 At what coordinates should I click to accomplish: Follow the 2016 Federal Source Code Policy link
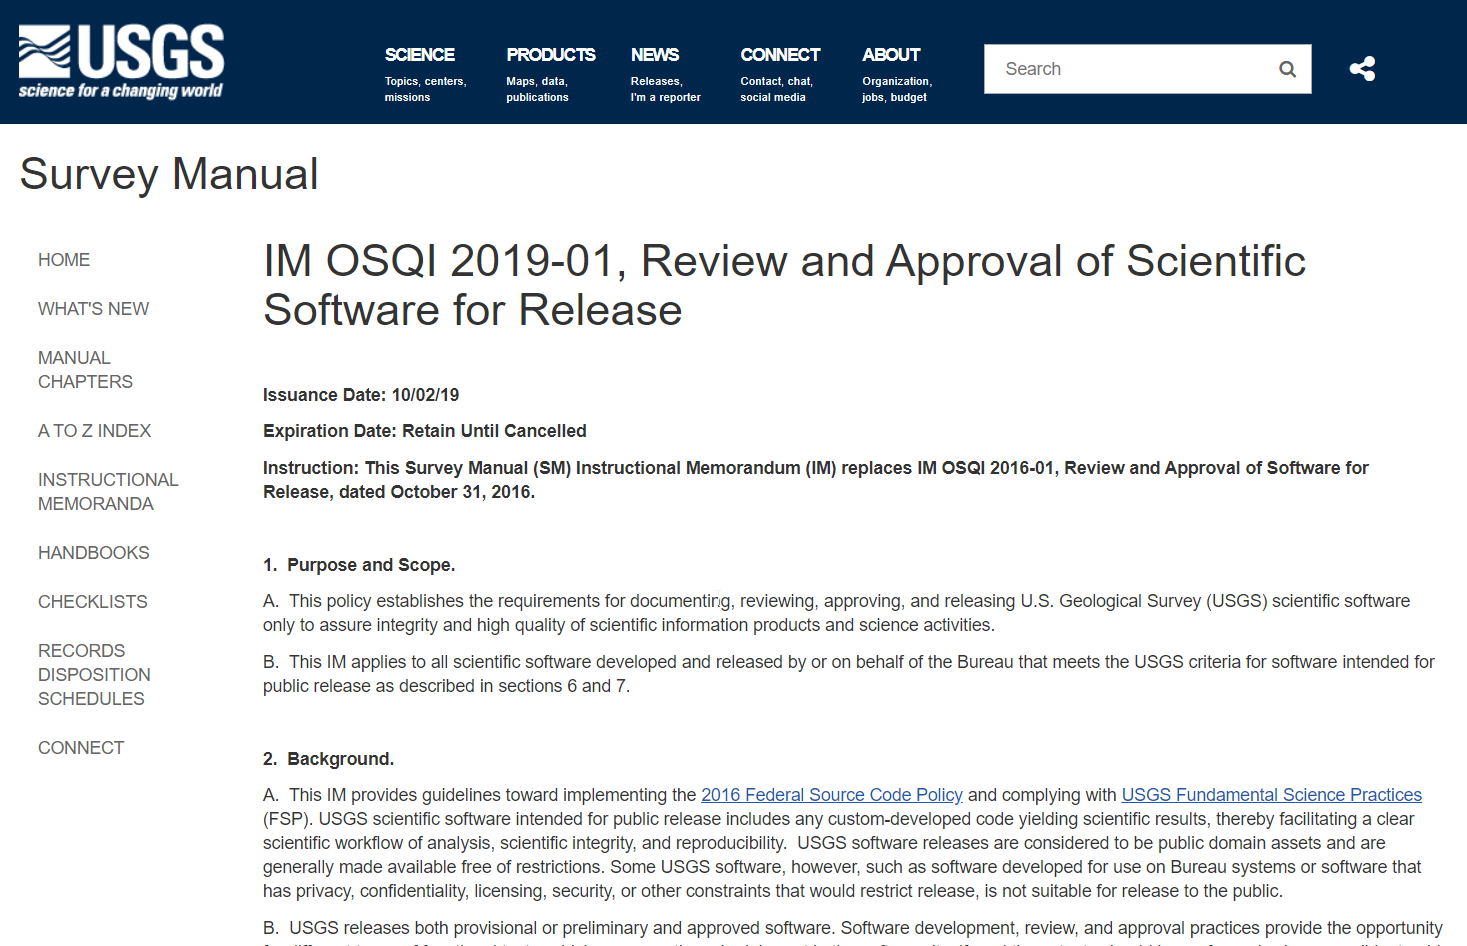click(x=831, y=795)
